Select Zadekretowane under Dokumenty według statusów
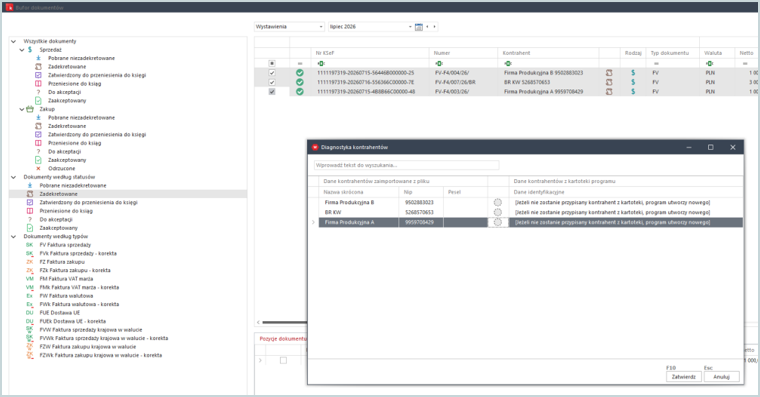 point(59,194)
